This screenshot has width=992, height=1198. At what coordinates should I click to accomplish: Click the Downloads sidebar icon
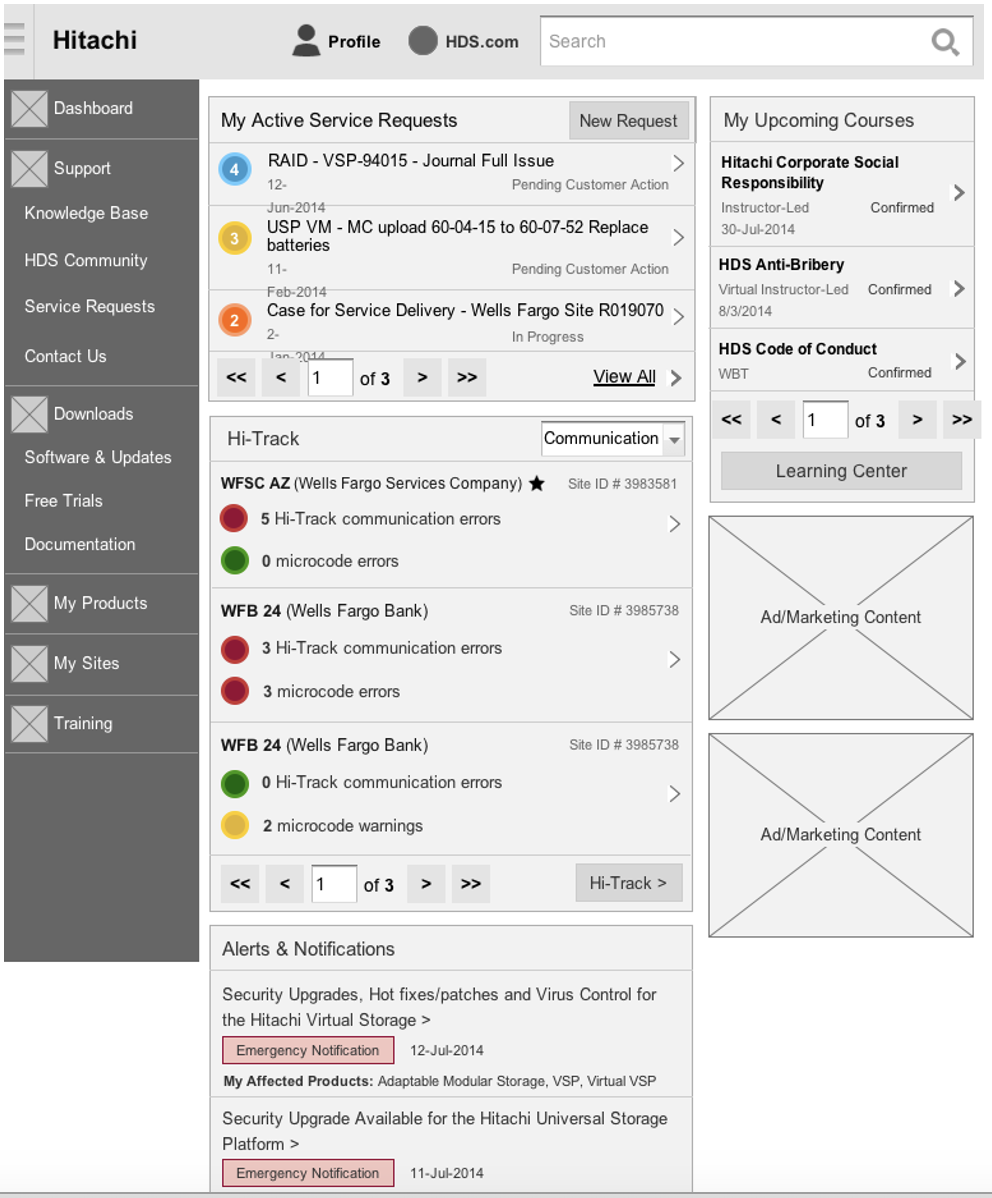point(28,414)
